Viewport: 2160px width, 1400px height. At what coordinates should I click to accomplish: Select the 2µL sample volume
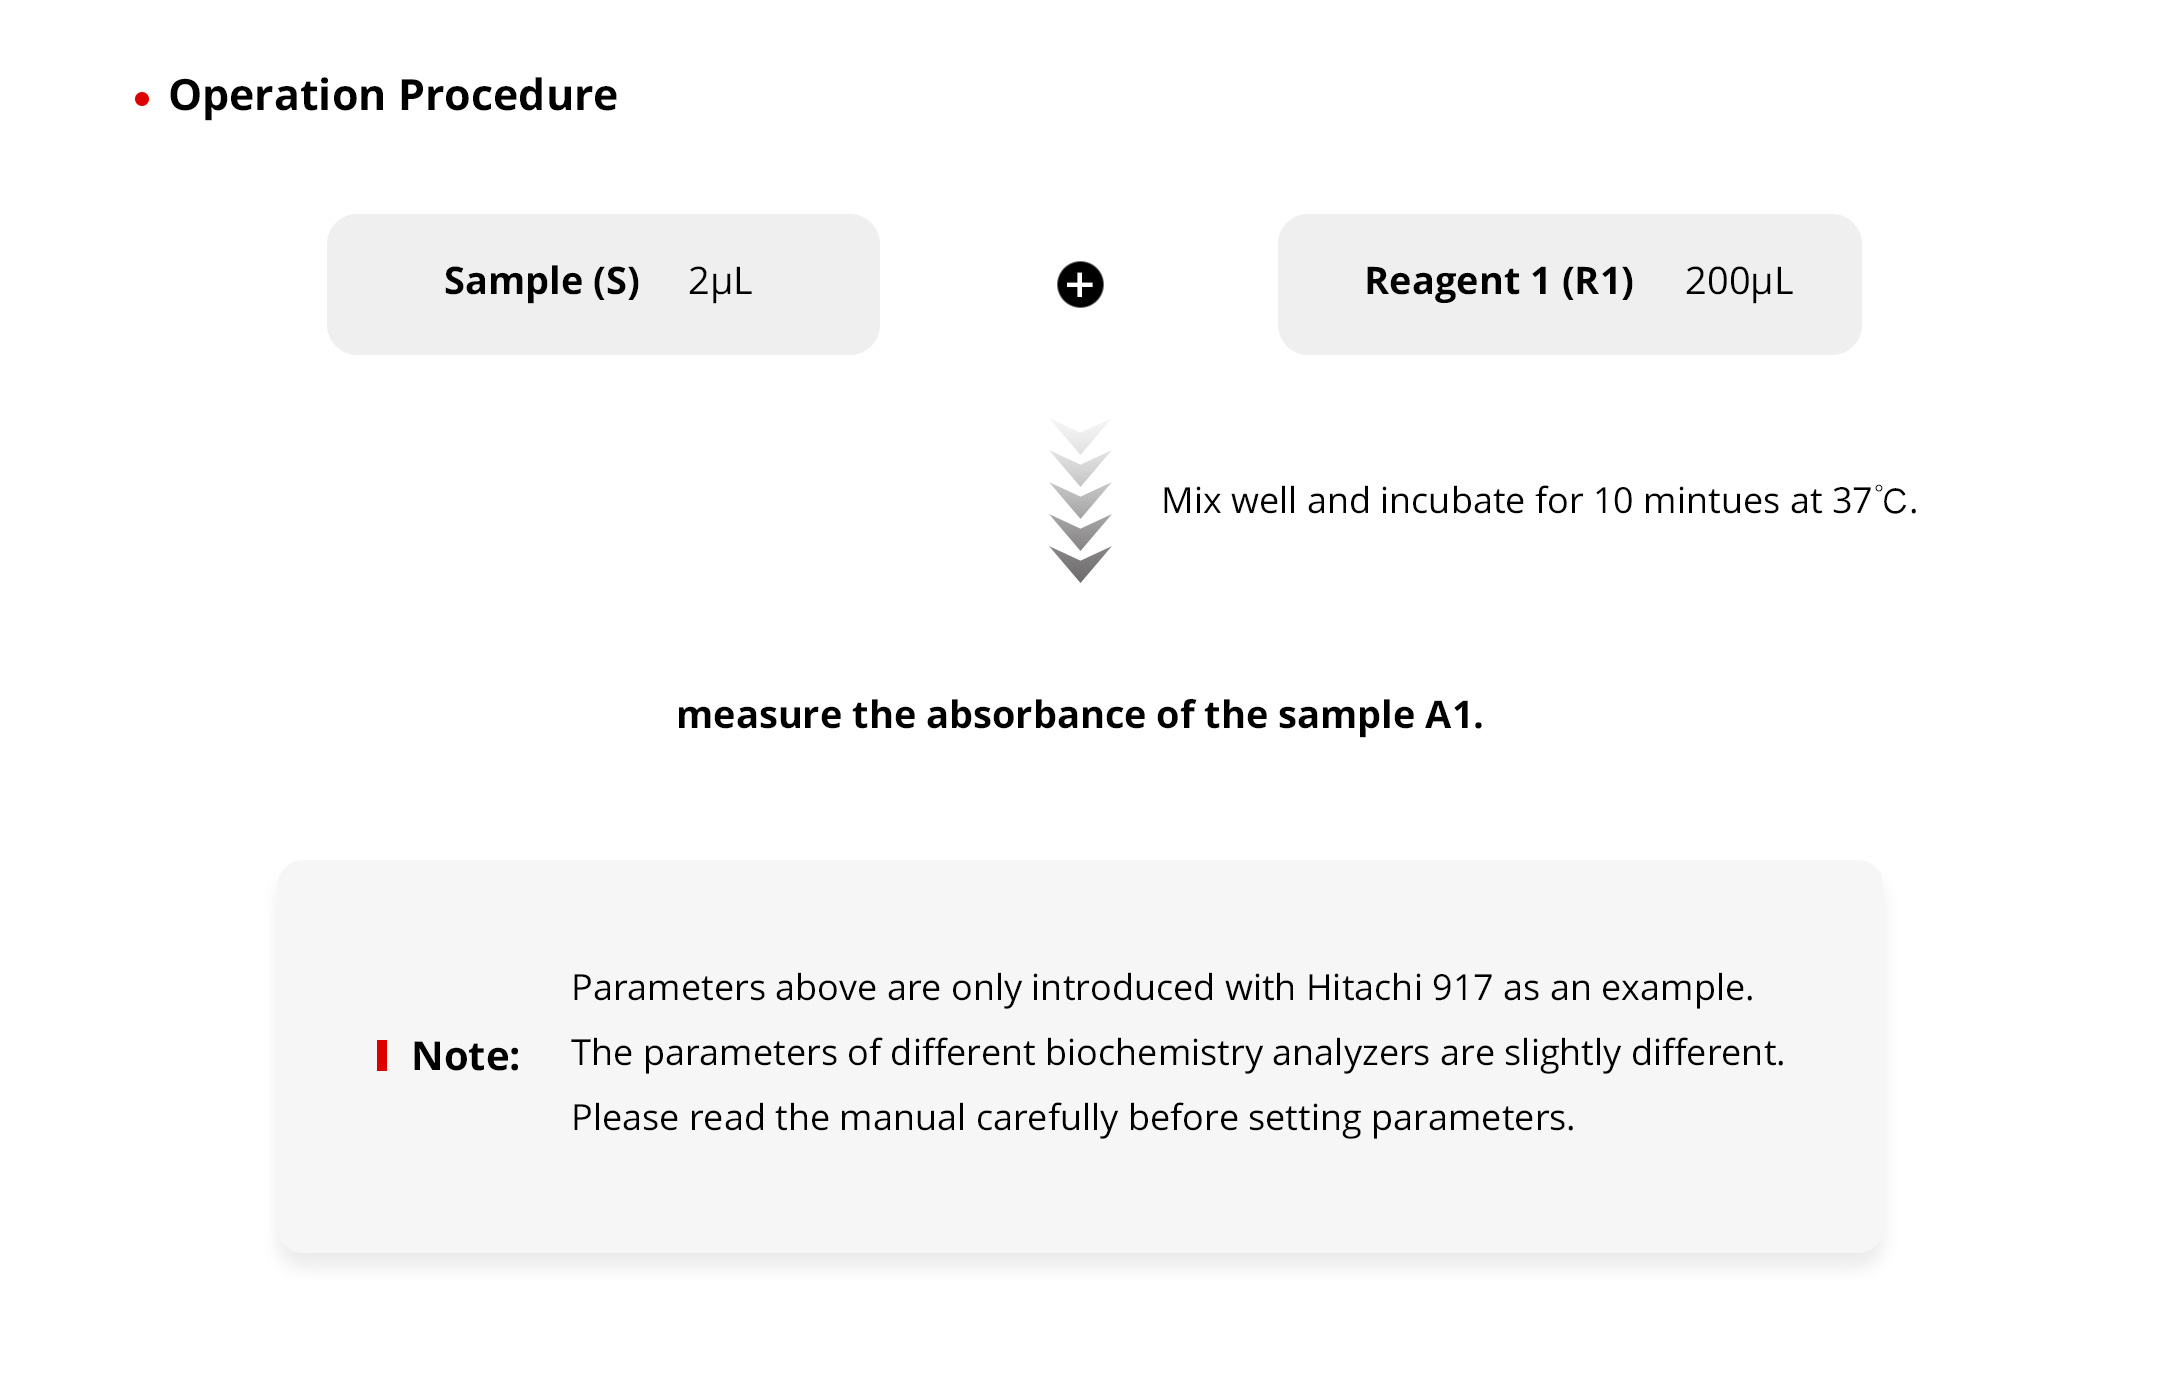pos(720,282)
